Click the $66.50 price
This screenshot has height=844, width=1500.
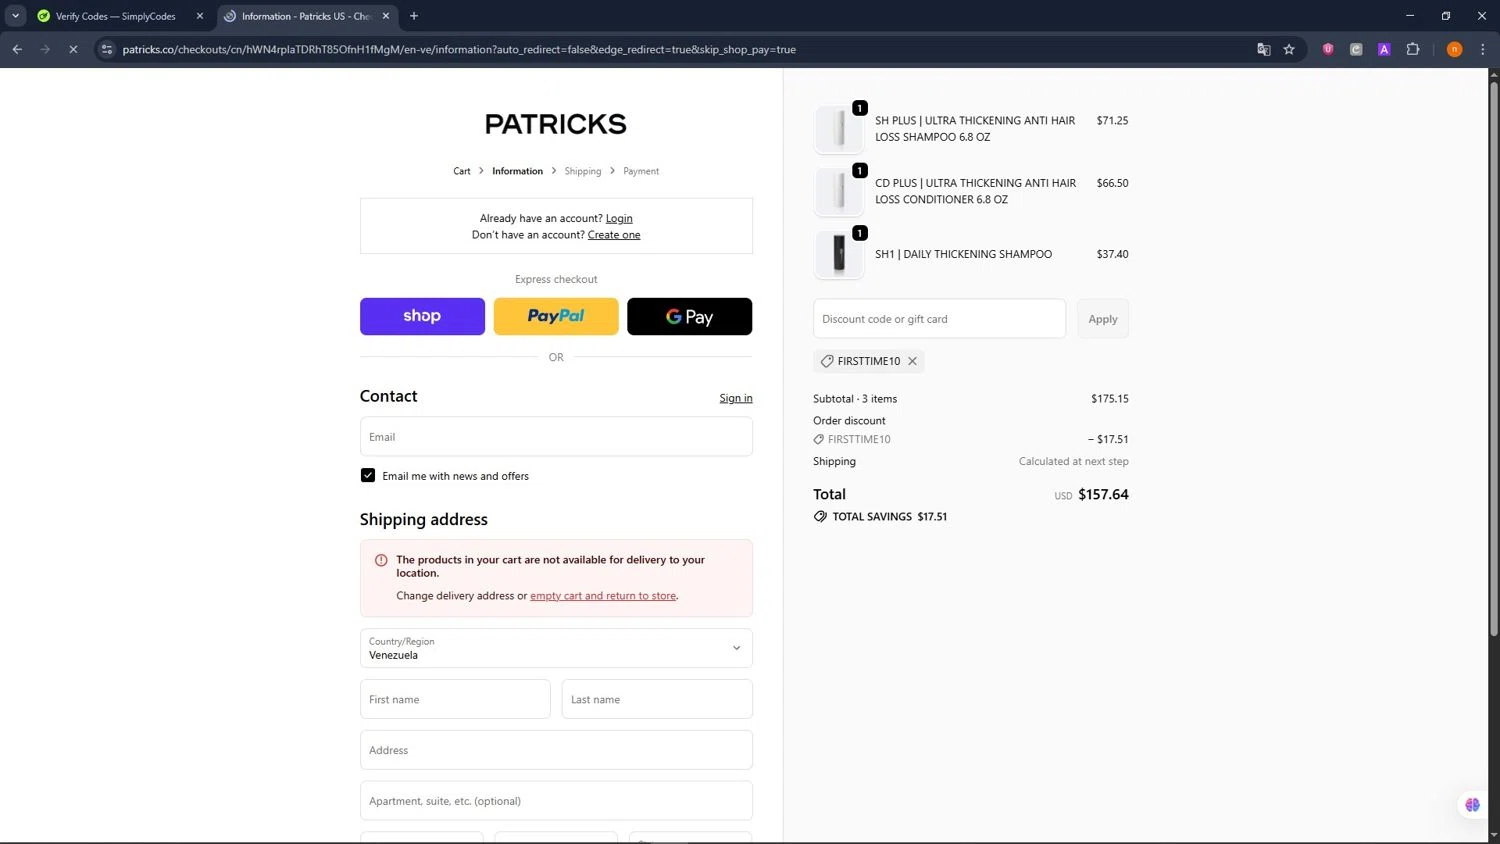tap(1112, 183)
